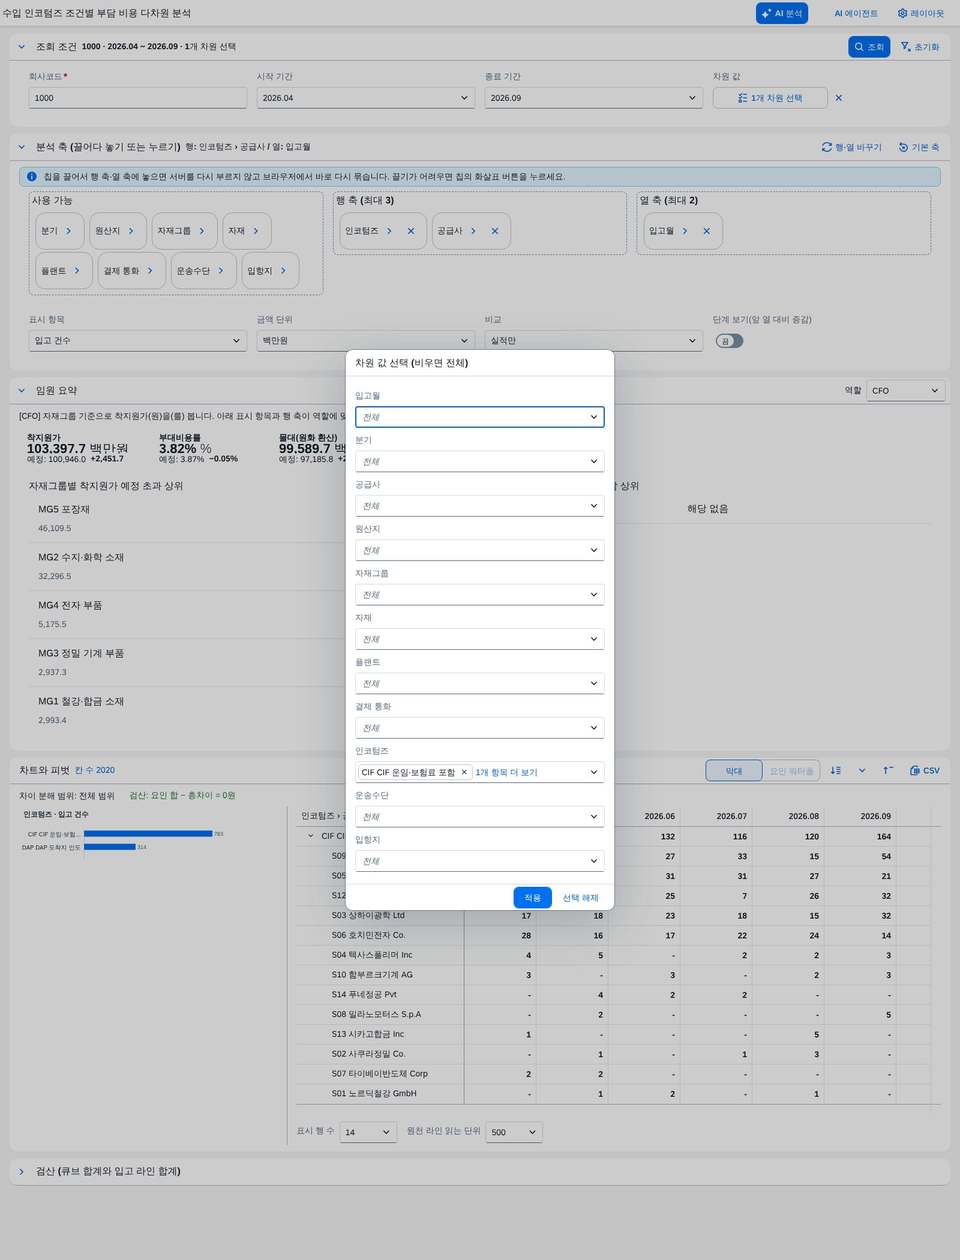Image resolution: width=960 pixels, height=1260 pixels.
Task: Click the 기본 축 button
Action: (919, 147)
